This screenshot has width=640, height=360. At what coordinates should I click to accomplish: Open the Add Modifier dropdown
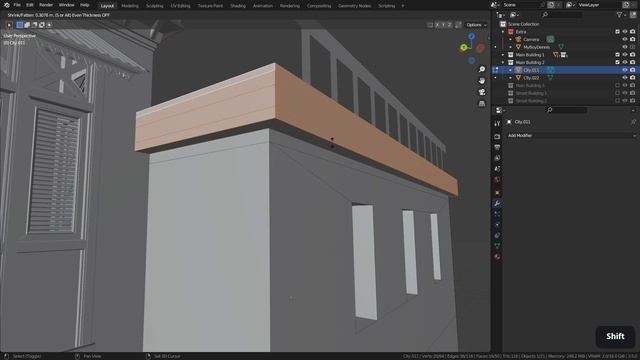571,136
